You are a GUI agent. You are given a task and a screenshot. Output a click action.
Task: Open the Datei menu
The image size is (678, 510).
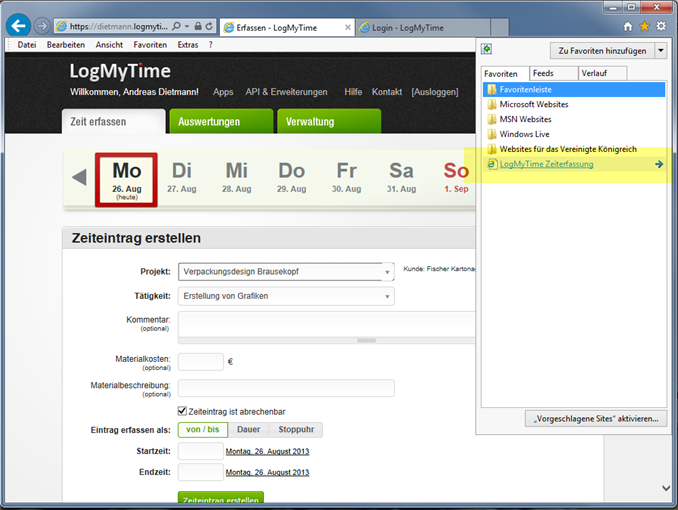tap(27, 45)
